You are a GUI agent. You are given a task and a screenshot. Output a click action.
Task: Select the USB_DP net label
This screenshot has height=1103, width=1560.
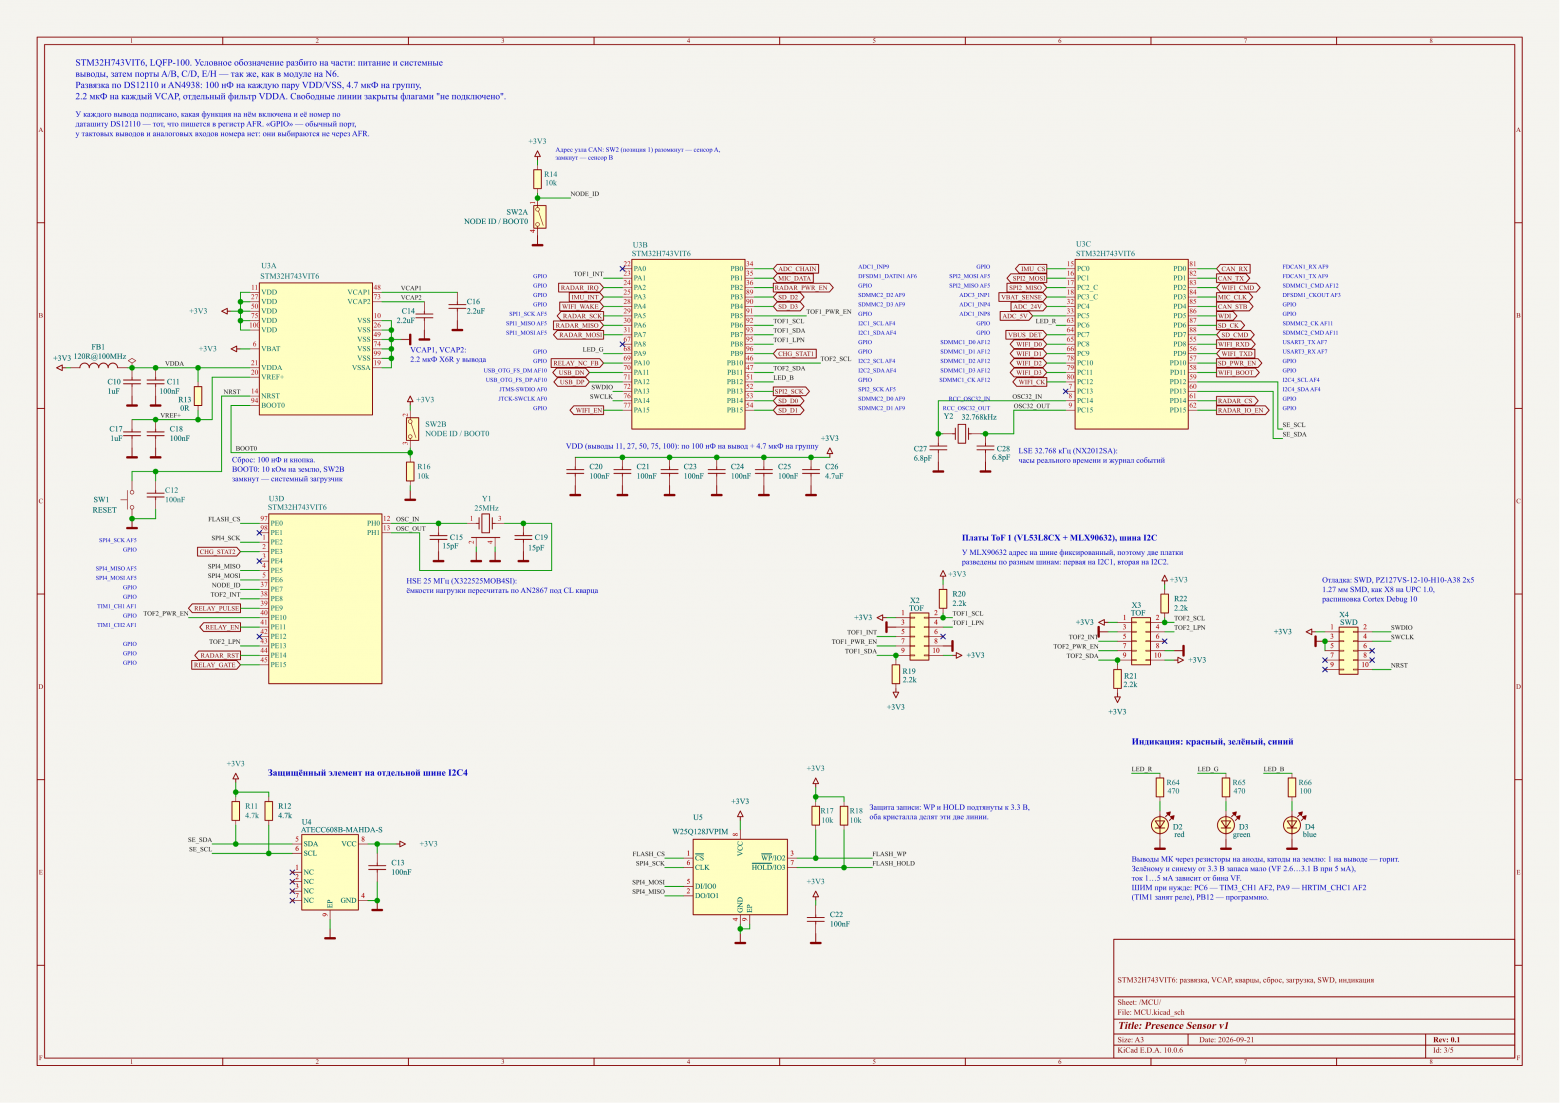(571, 382)
